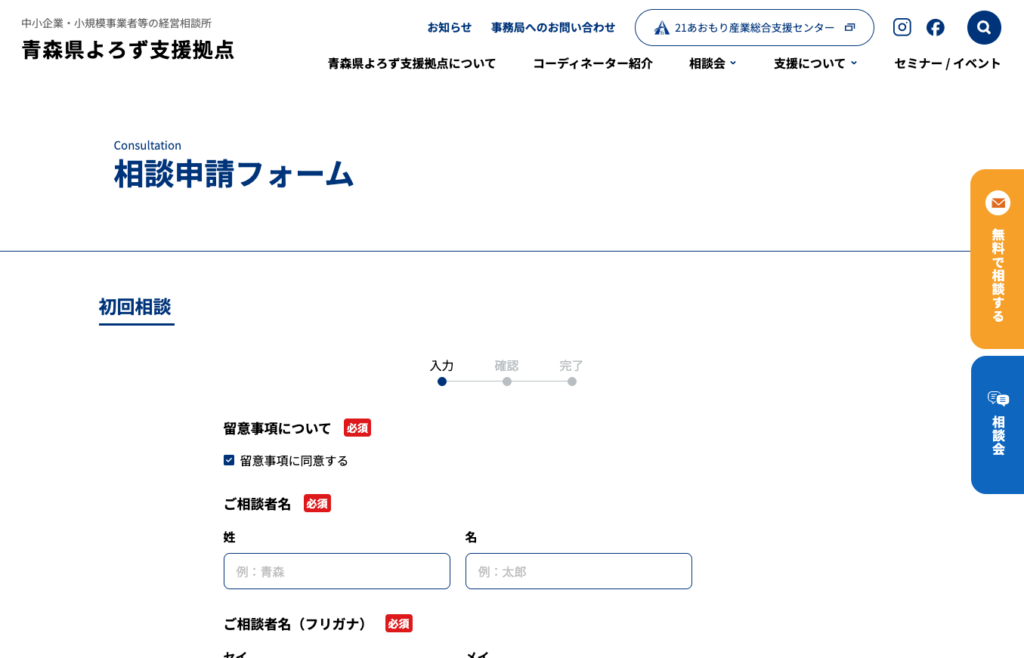Image resolution: width=1024 pixels, height=658 pixels.
Task: Click the search magnifier icon
Action: click(984, 27)
